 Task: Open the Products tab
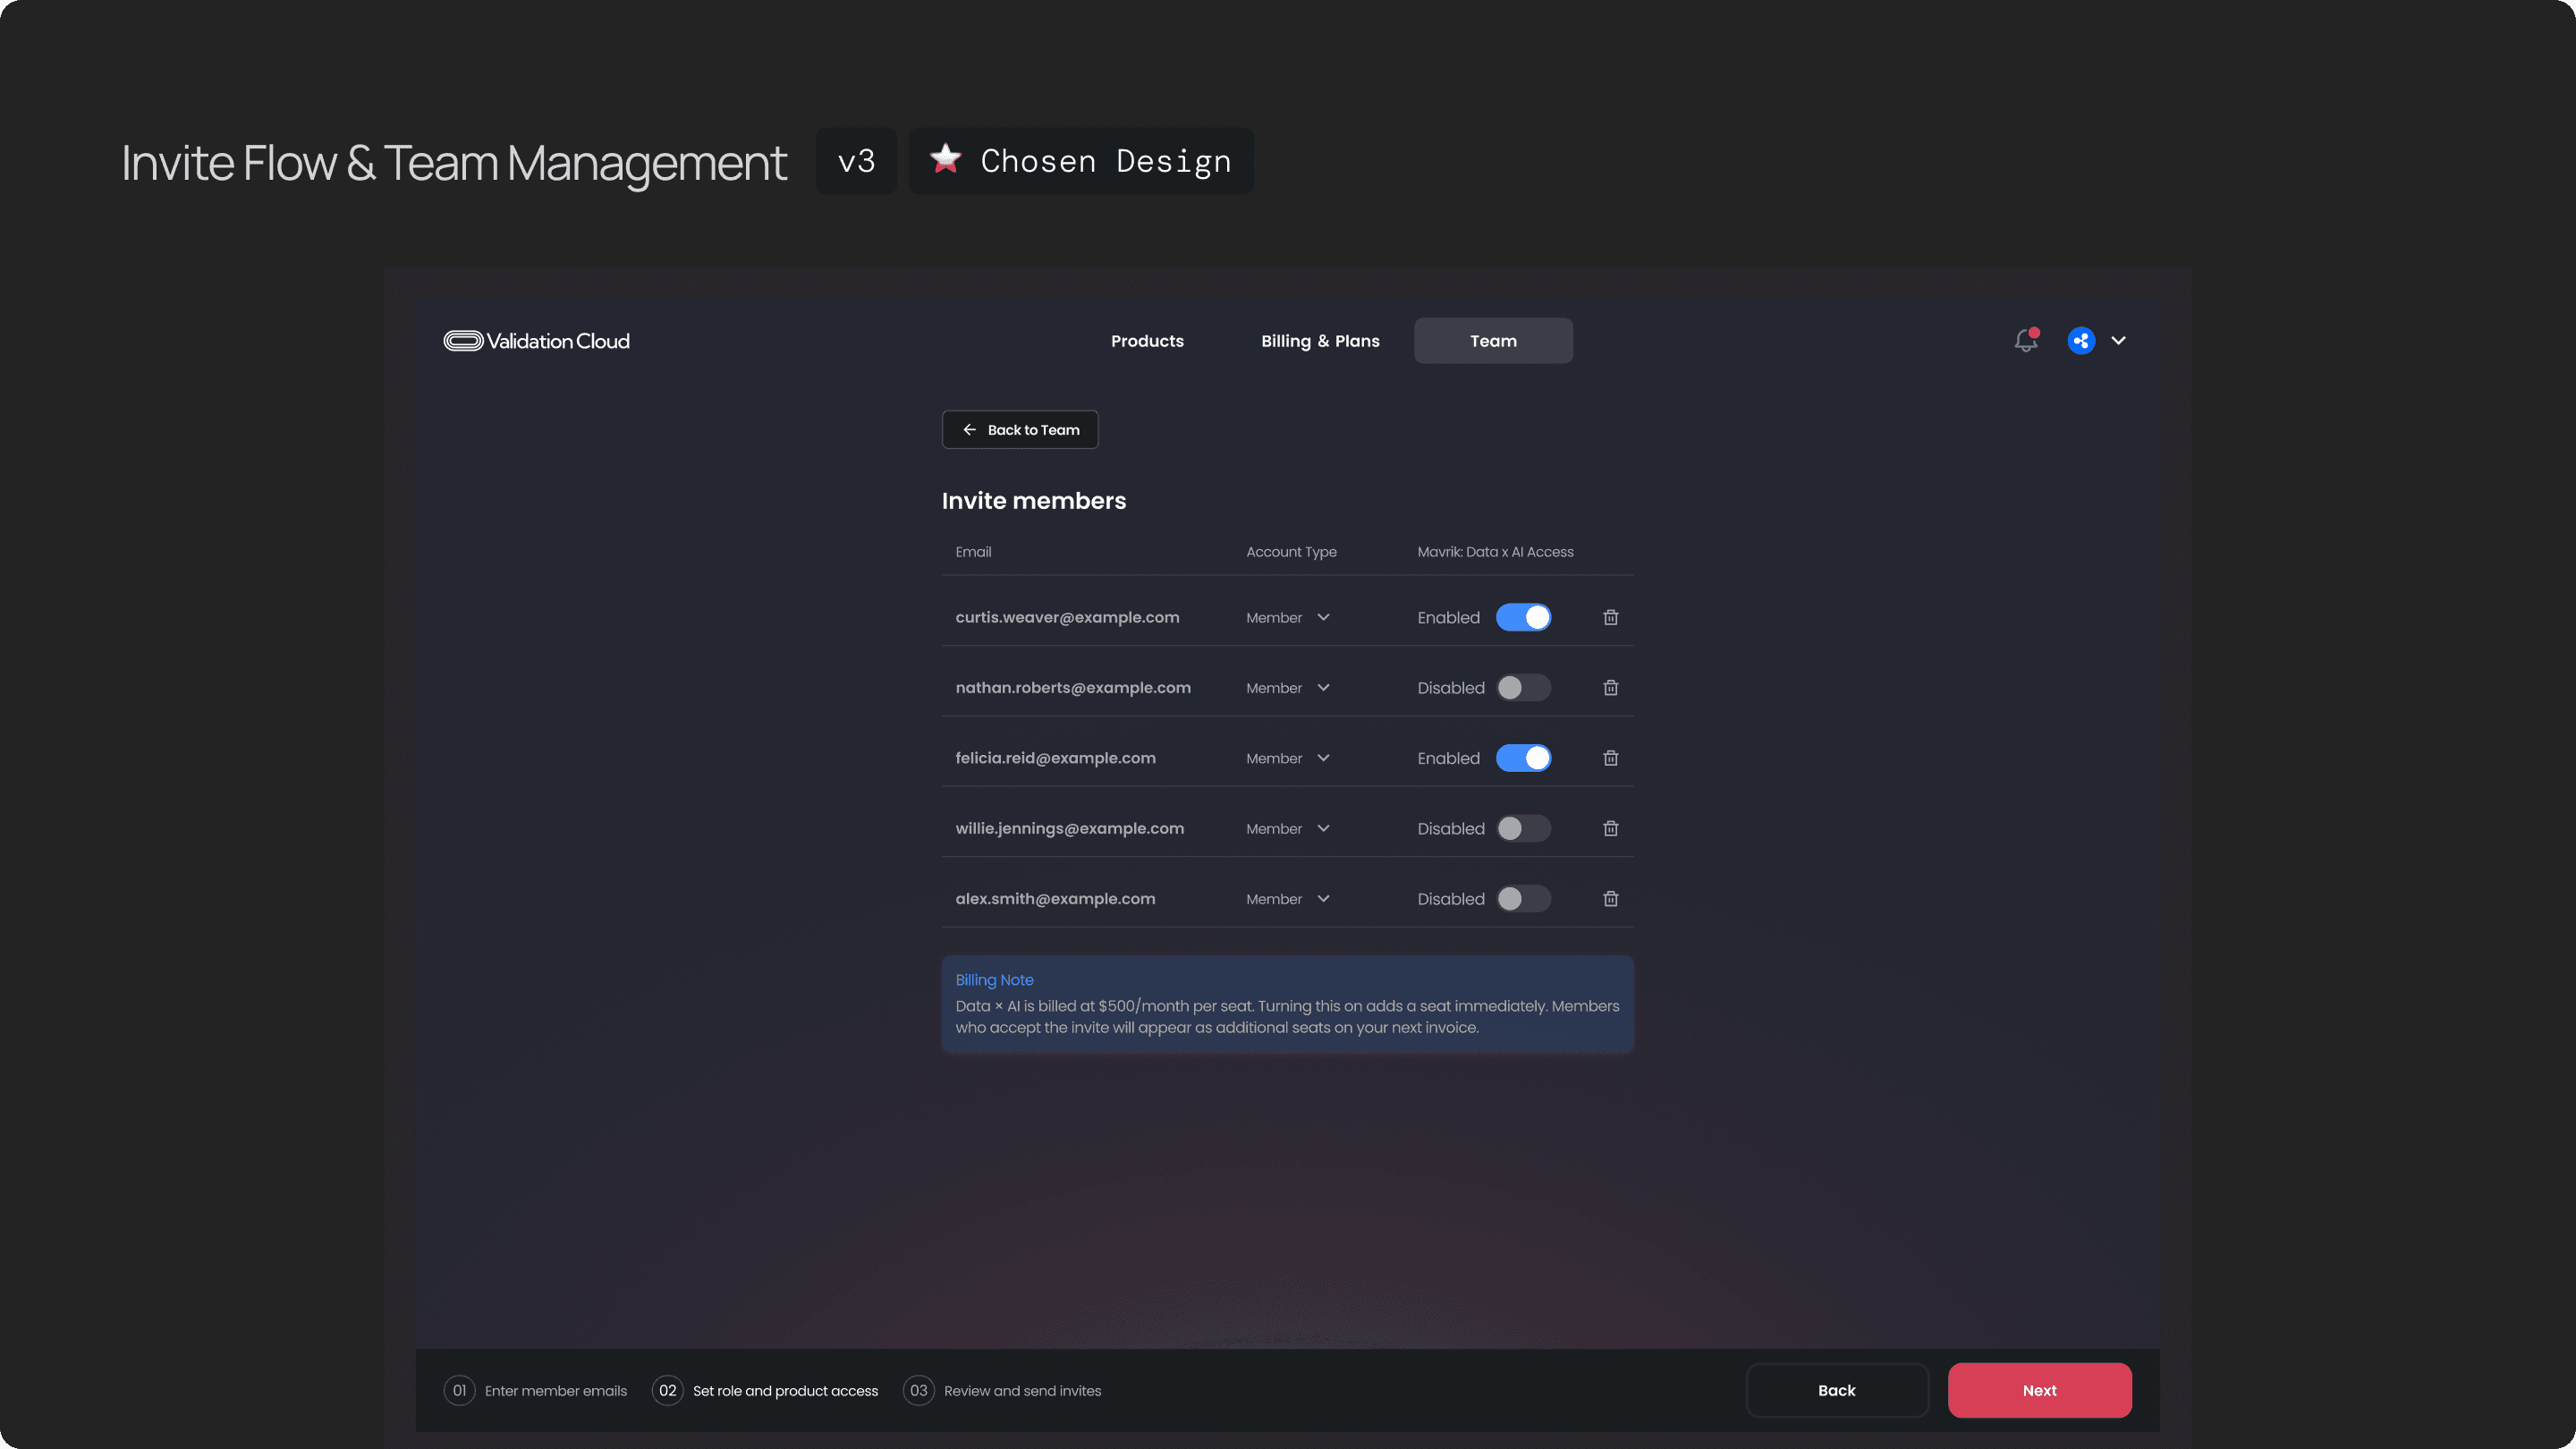(1147, 341)
